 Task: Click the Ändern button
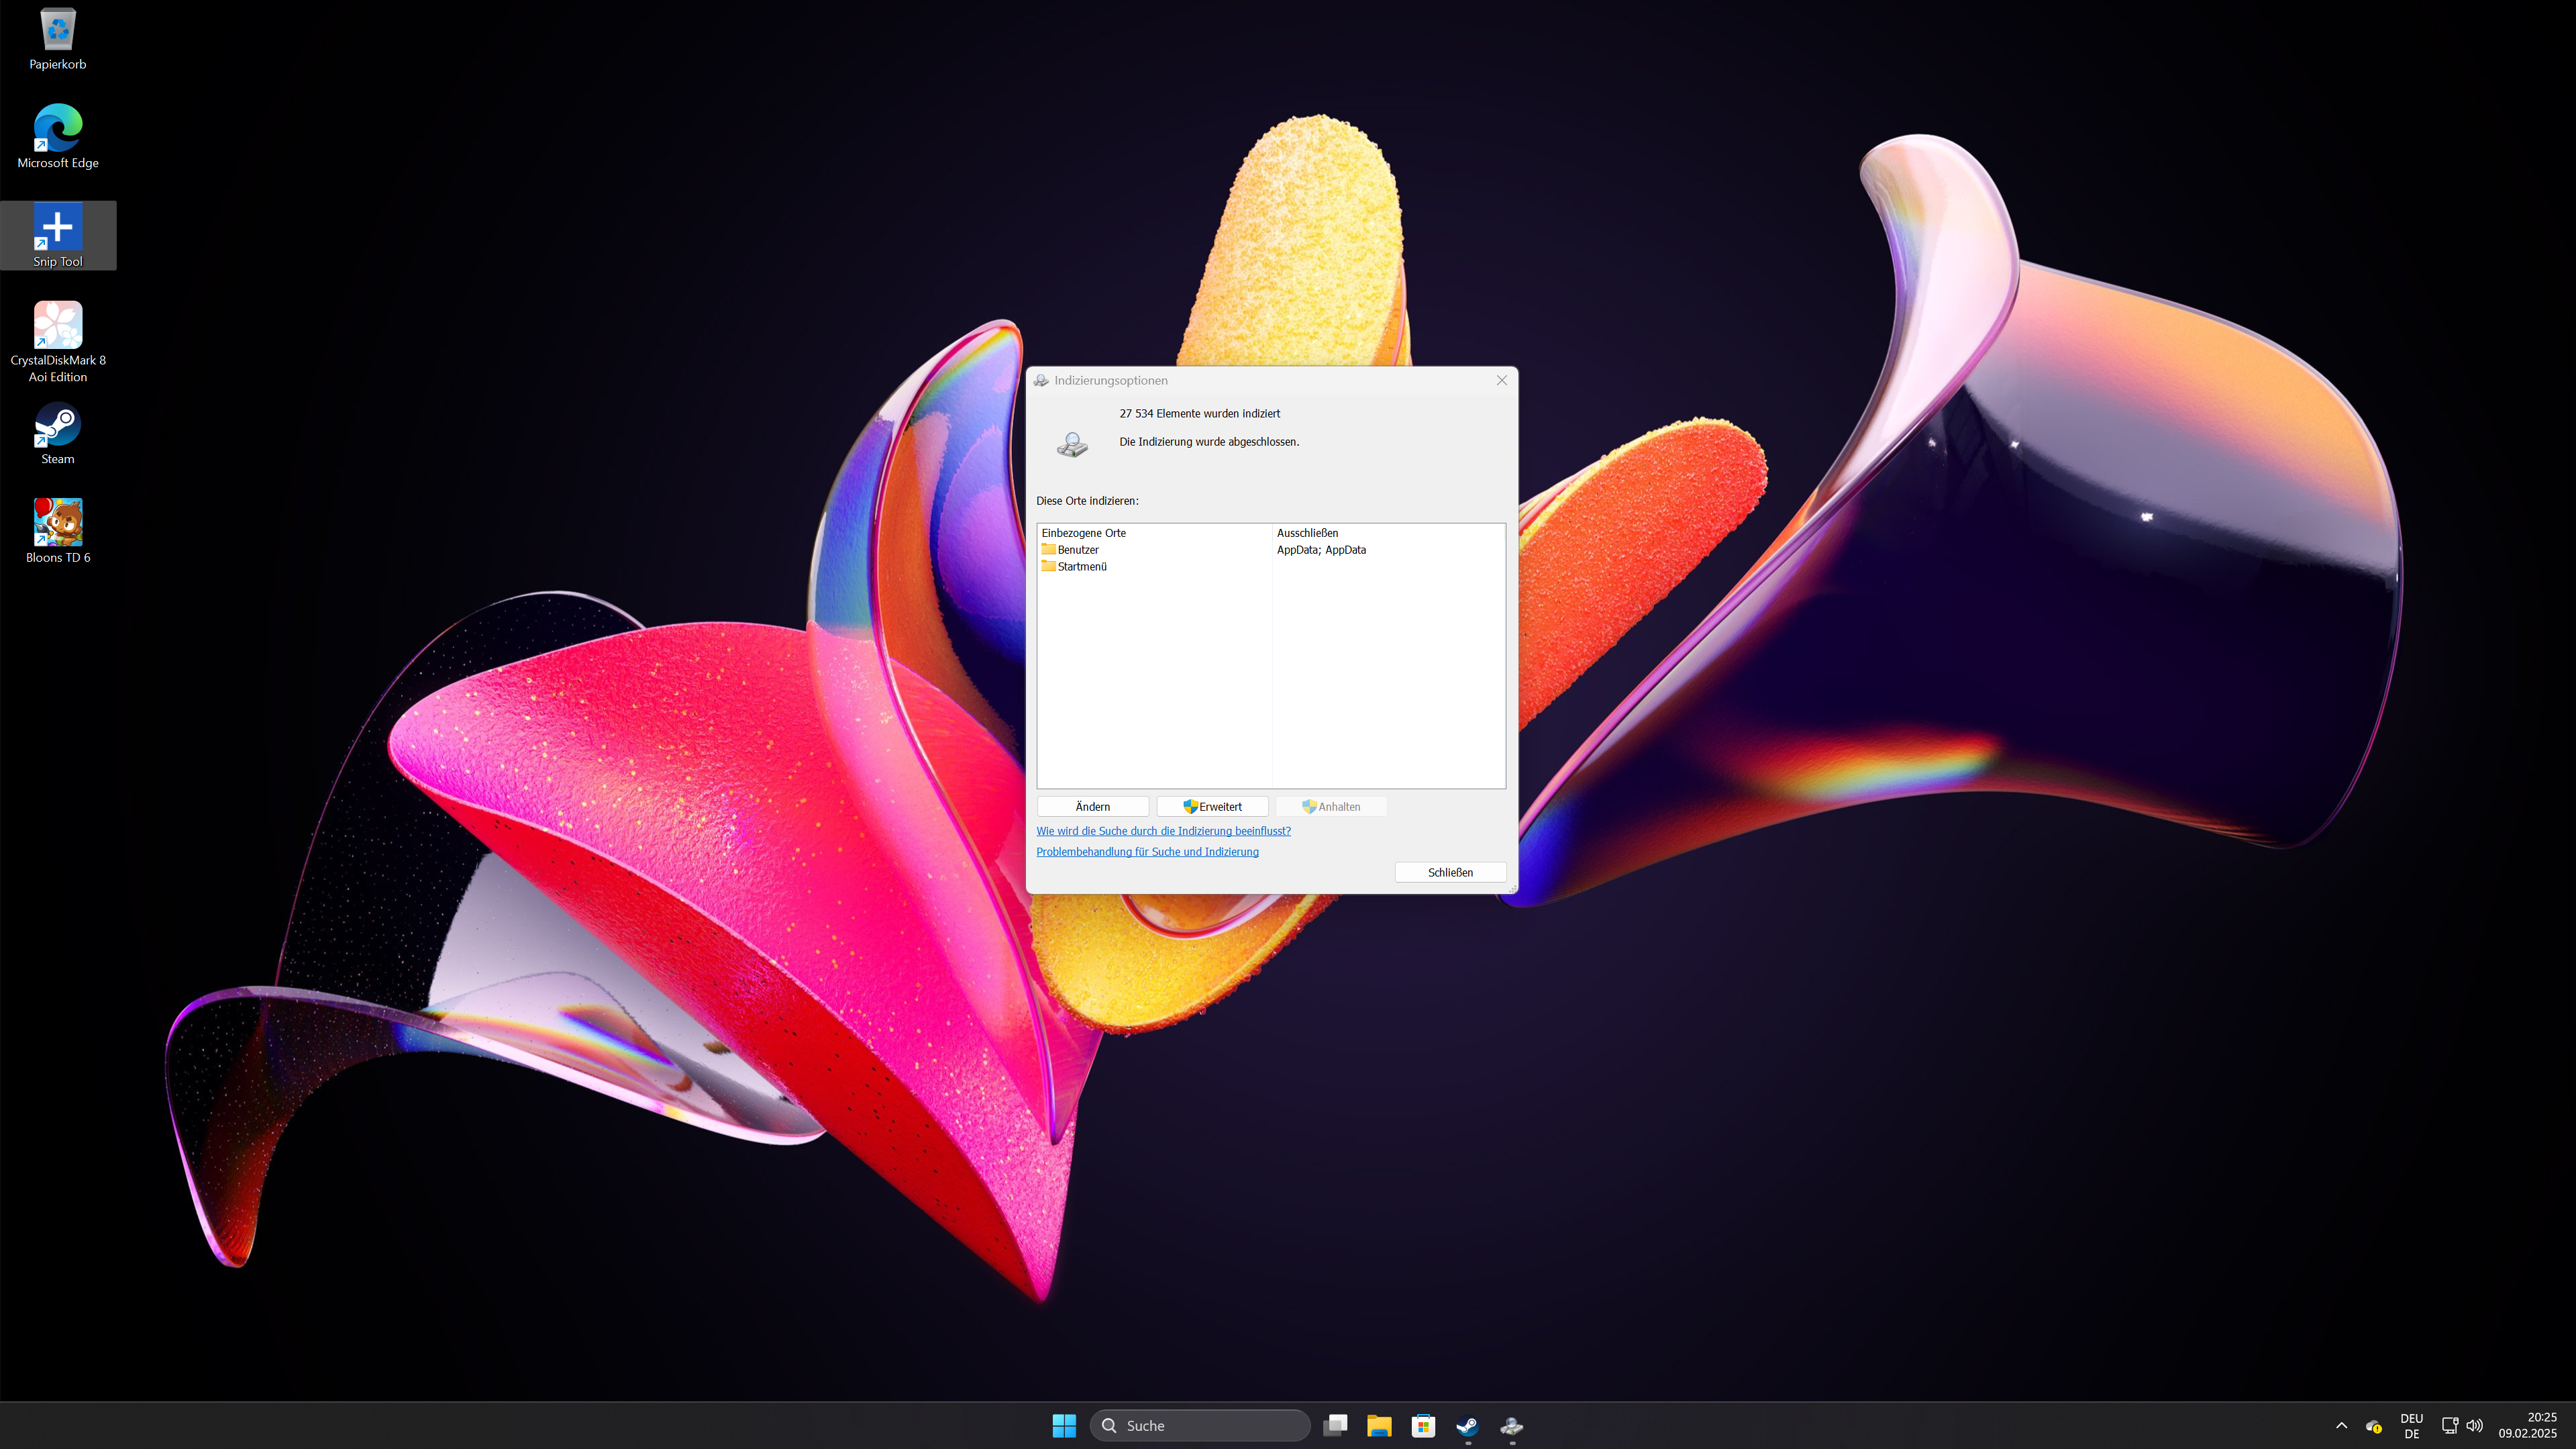point(1092,806)
